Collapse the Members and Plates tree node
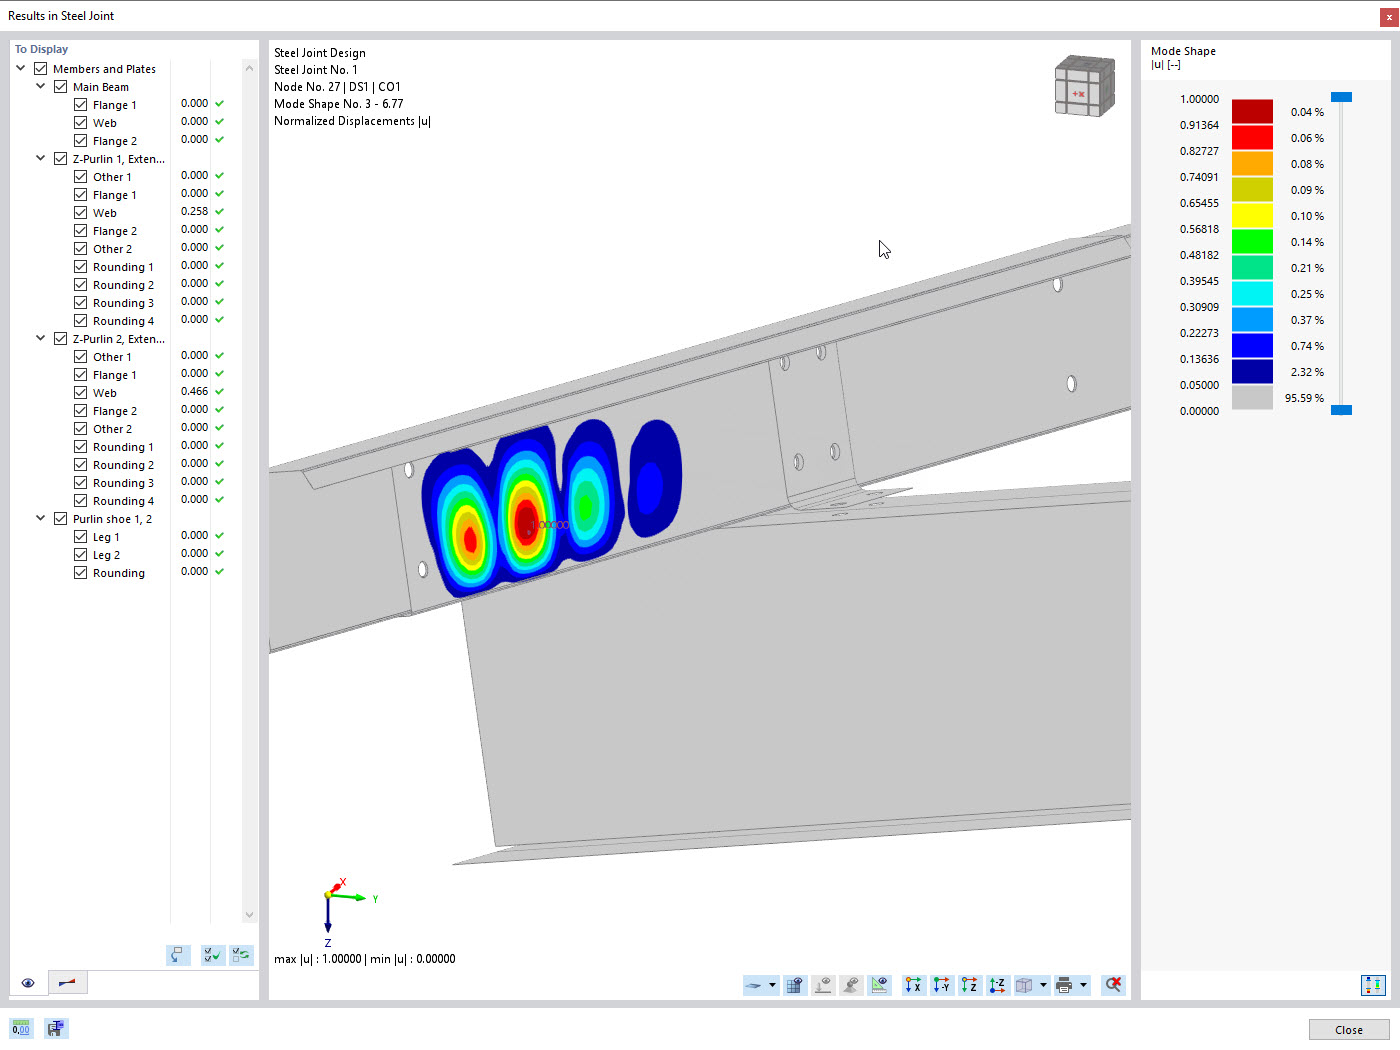 coord(21,69)
